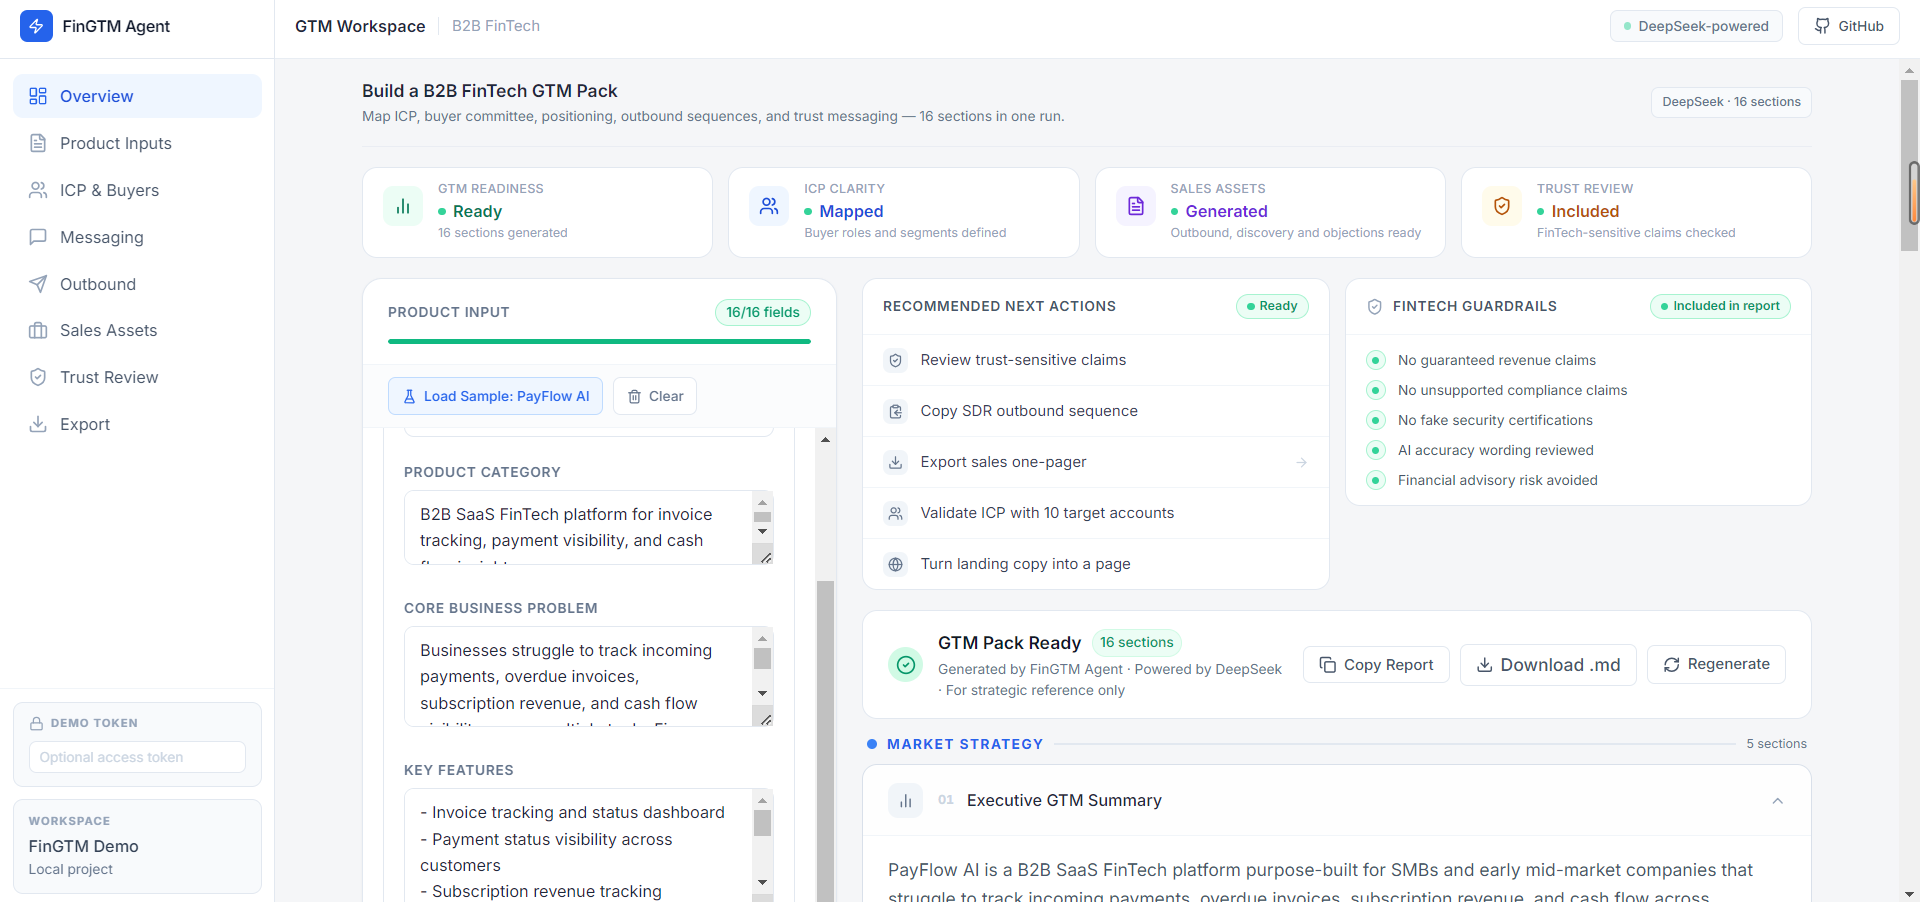
Task: Click the 16/16 fields progress bar
Action: (x=599, y=341)
